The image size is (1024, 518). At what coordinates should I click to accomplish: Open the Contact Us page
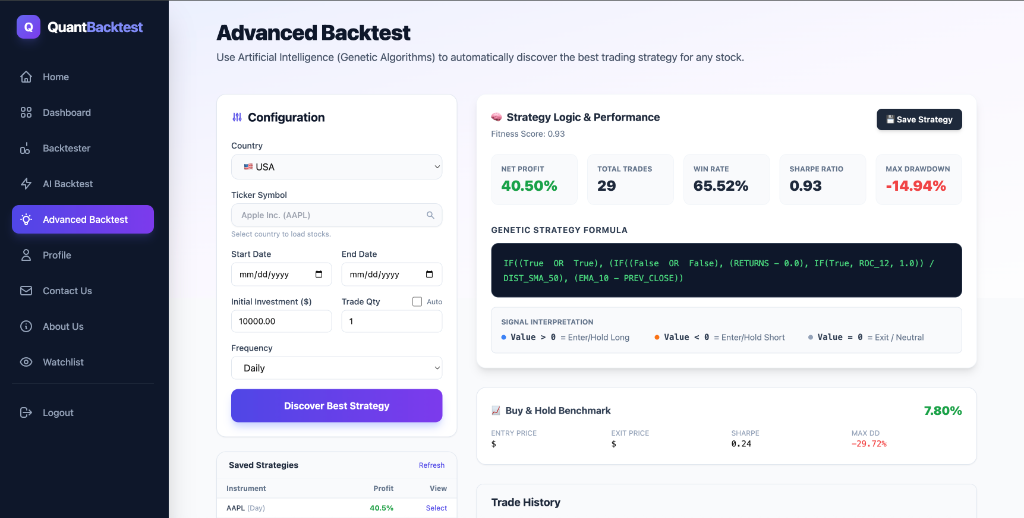pyautogui.click(x=67, y=291)
